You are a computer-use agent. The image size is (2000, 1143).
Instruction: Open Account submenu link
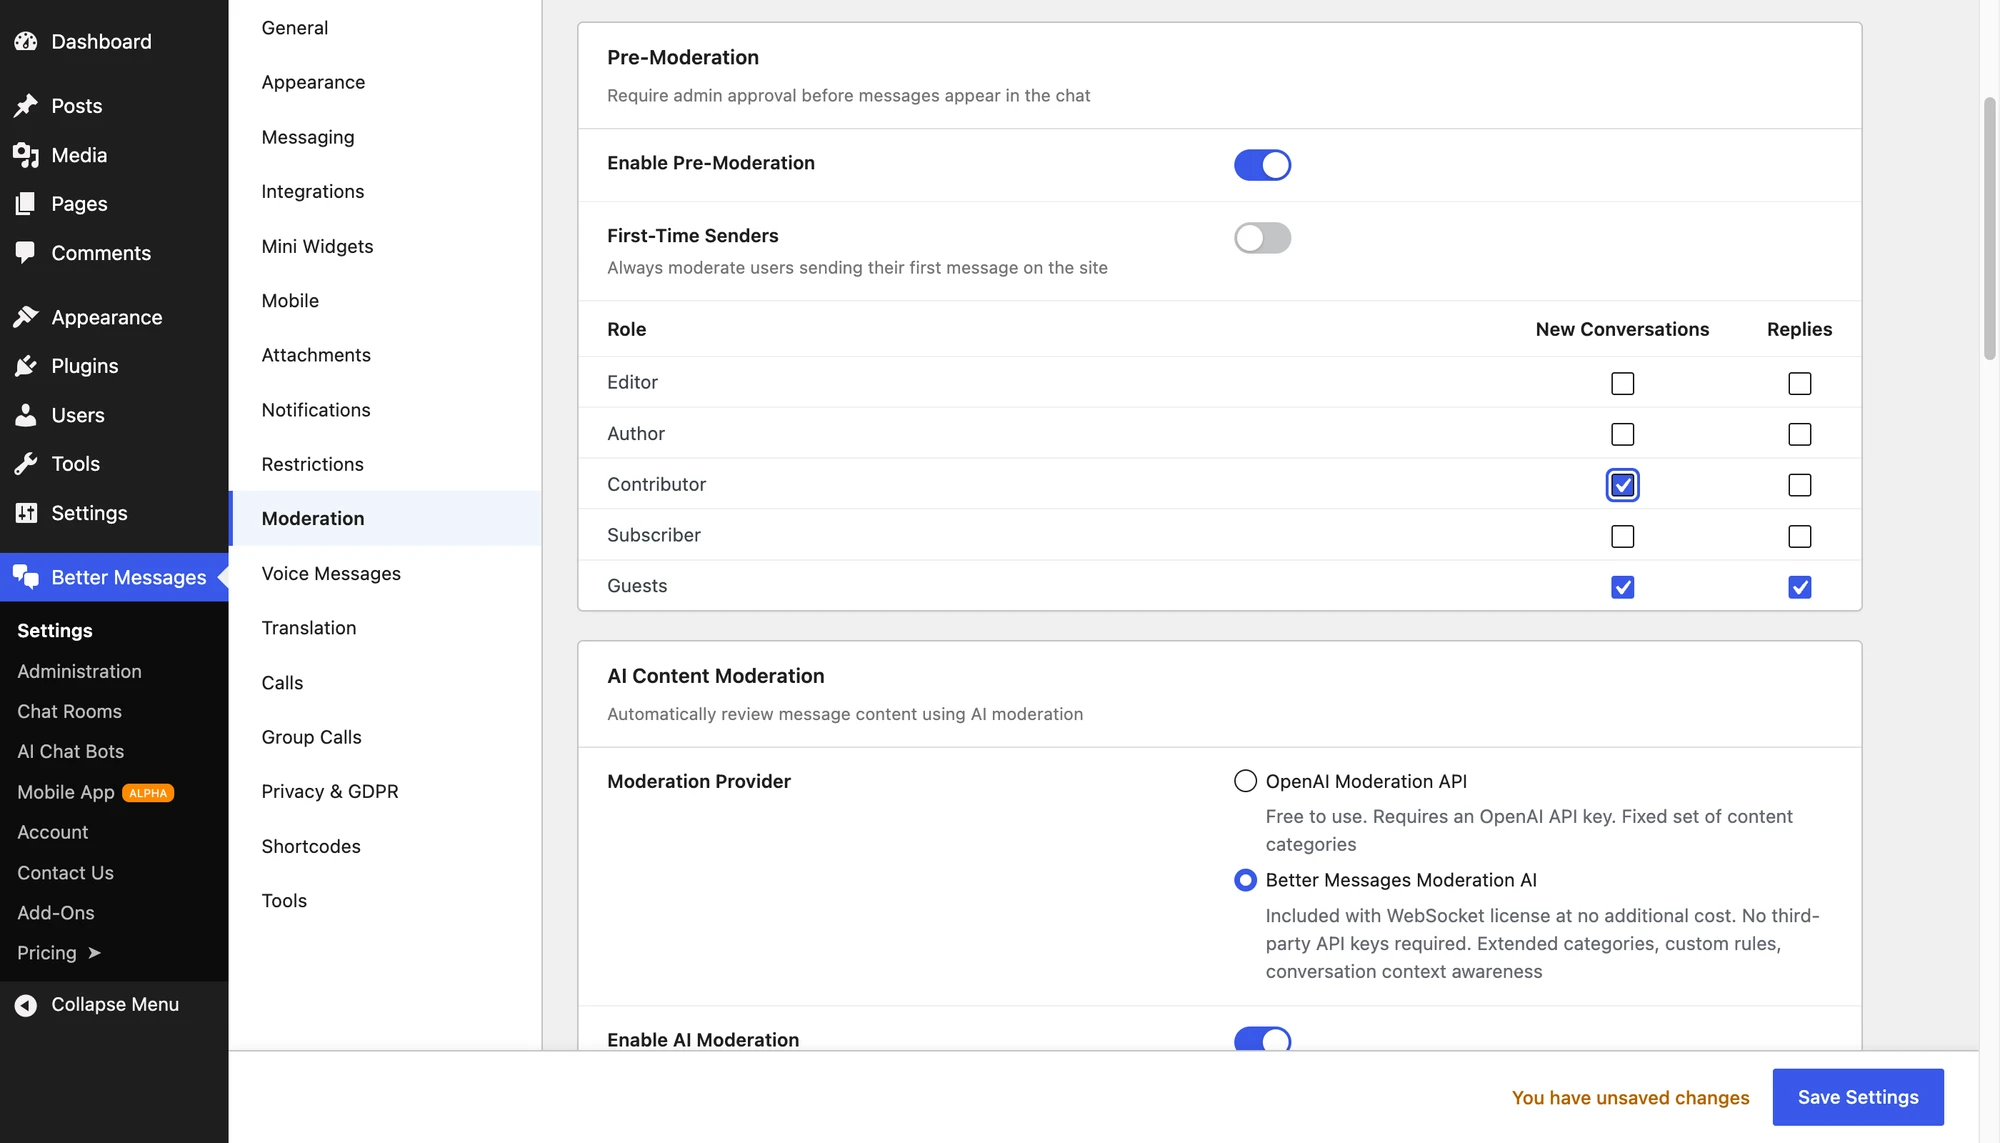[52, 833]
